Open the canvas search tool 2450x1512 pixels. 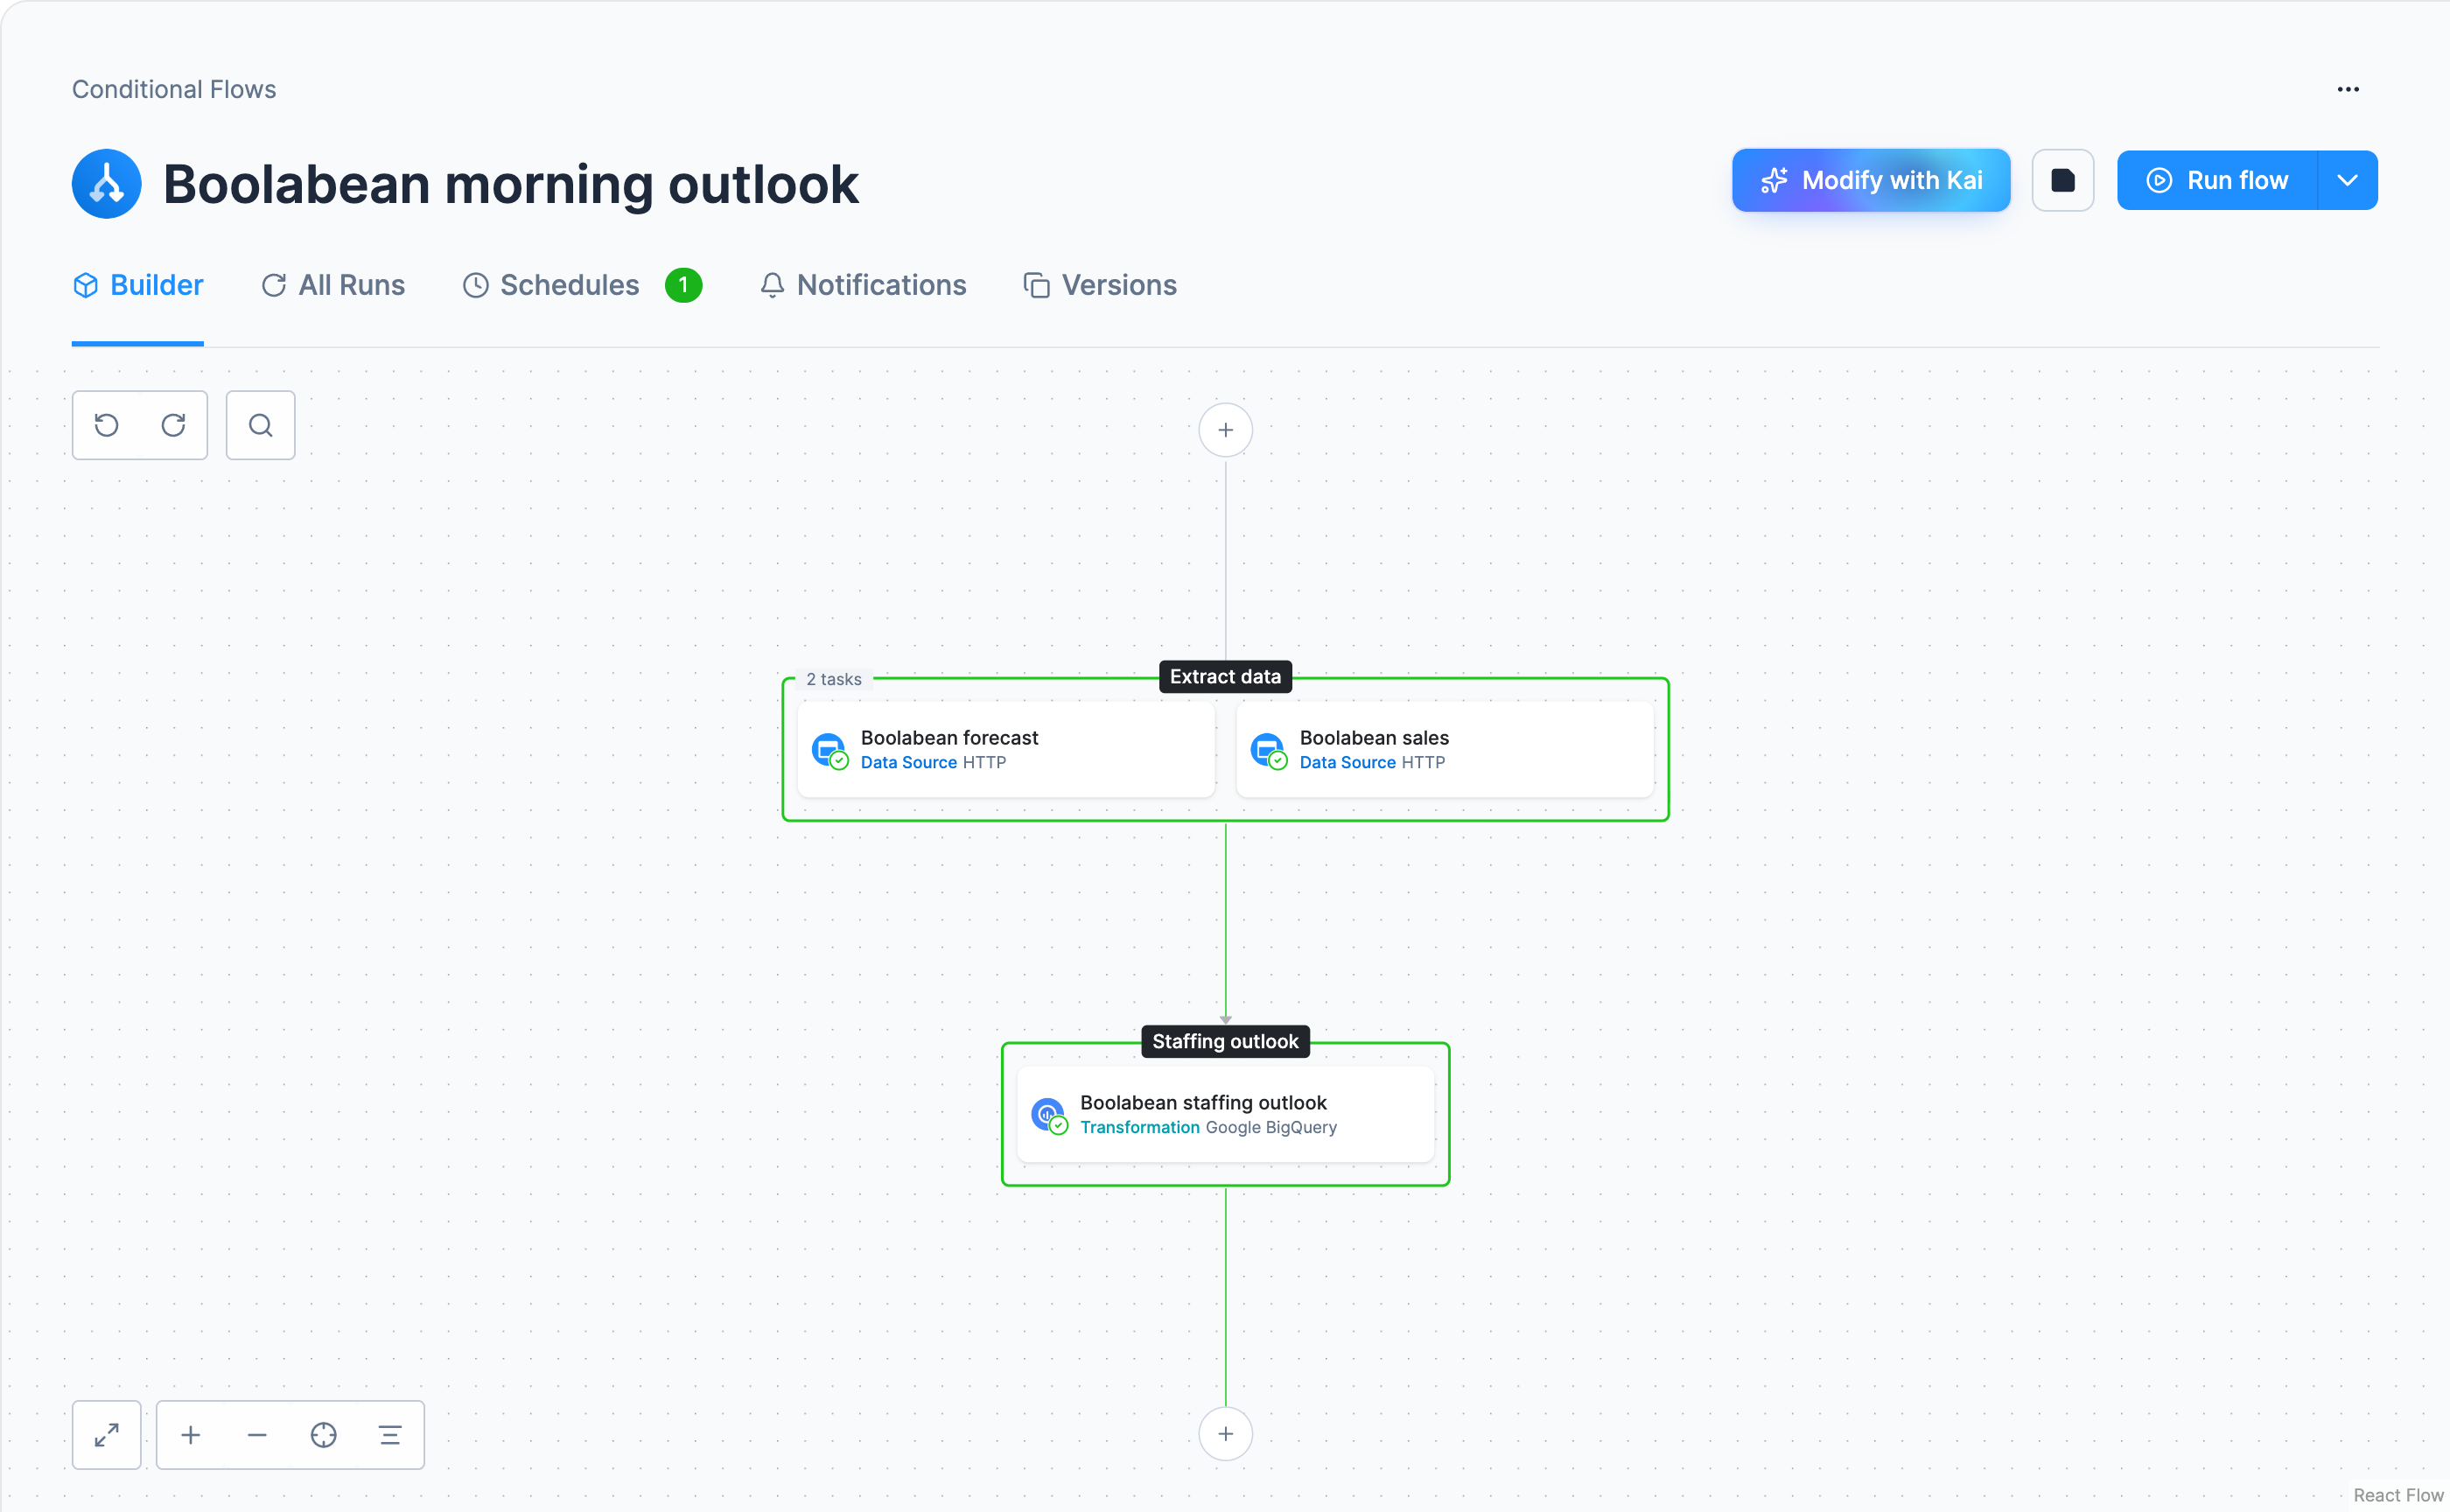(x=260, y=425)
